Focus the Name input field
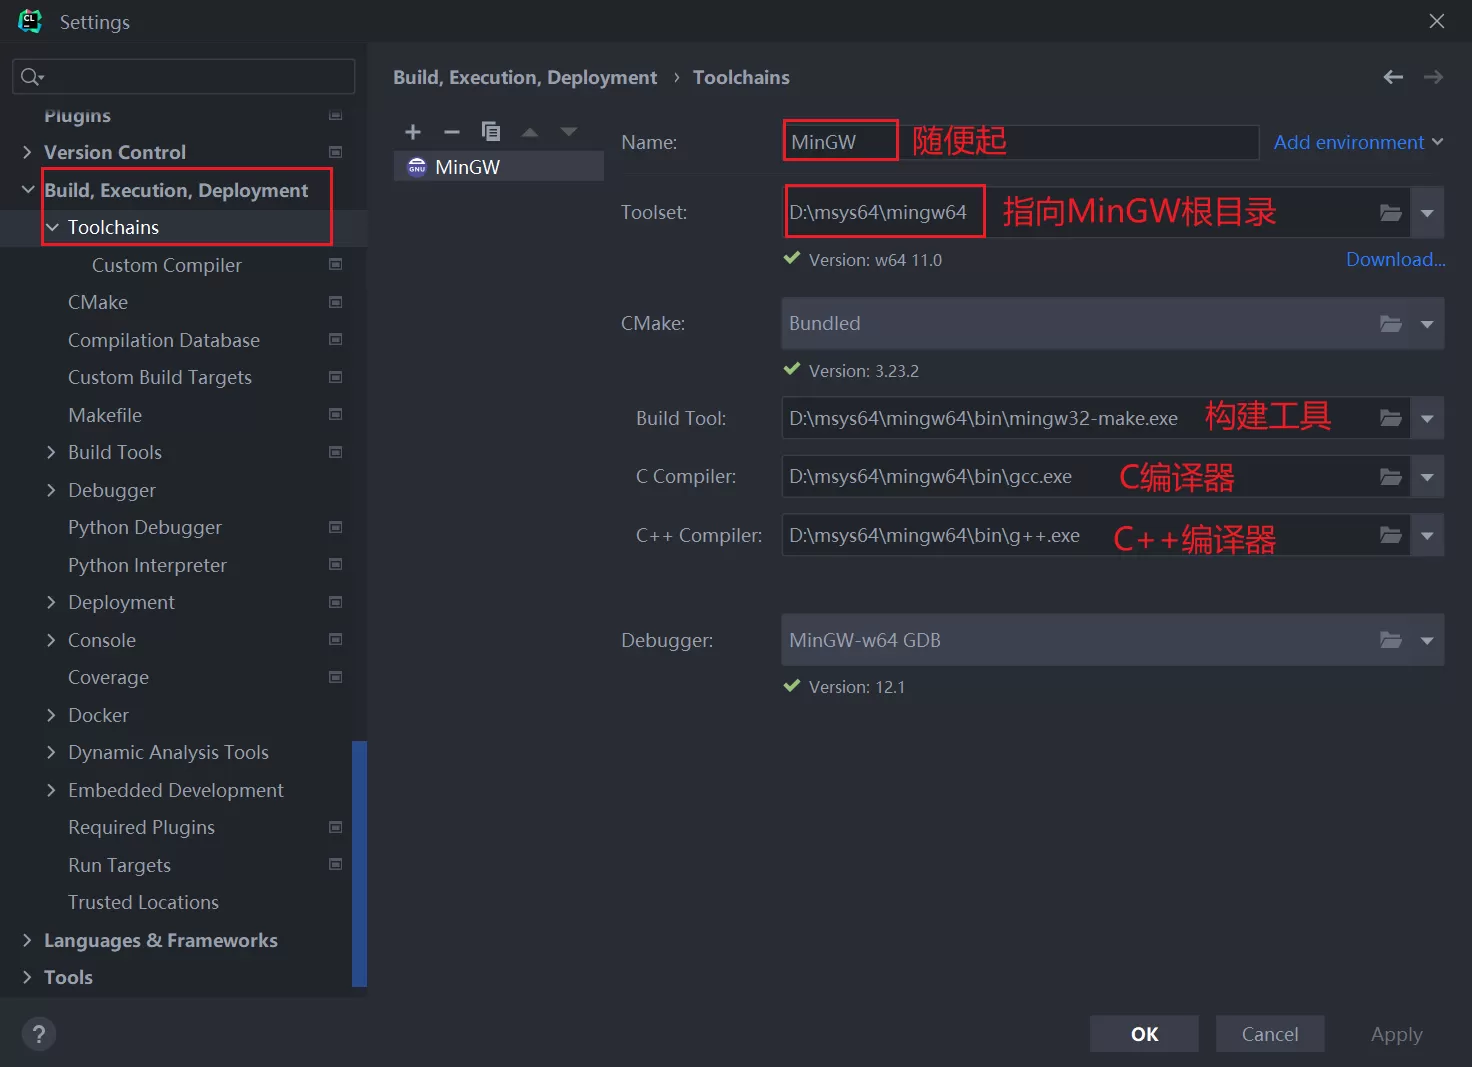Image resolution: width=1472 pixels, height=1067 pixels. click(1020, 142)
